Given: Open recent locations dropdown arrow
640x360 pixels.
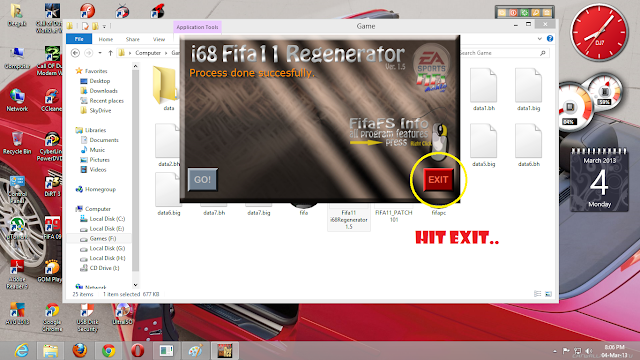Looking at the screenshot, I should point(100,53).
